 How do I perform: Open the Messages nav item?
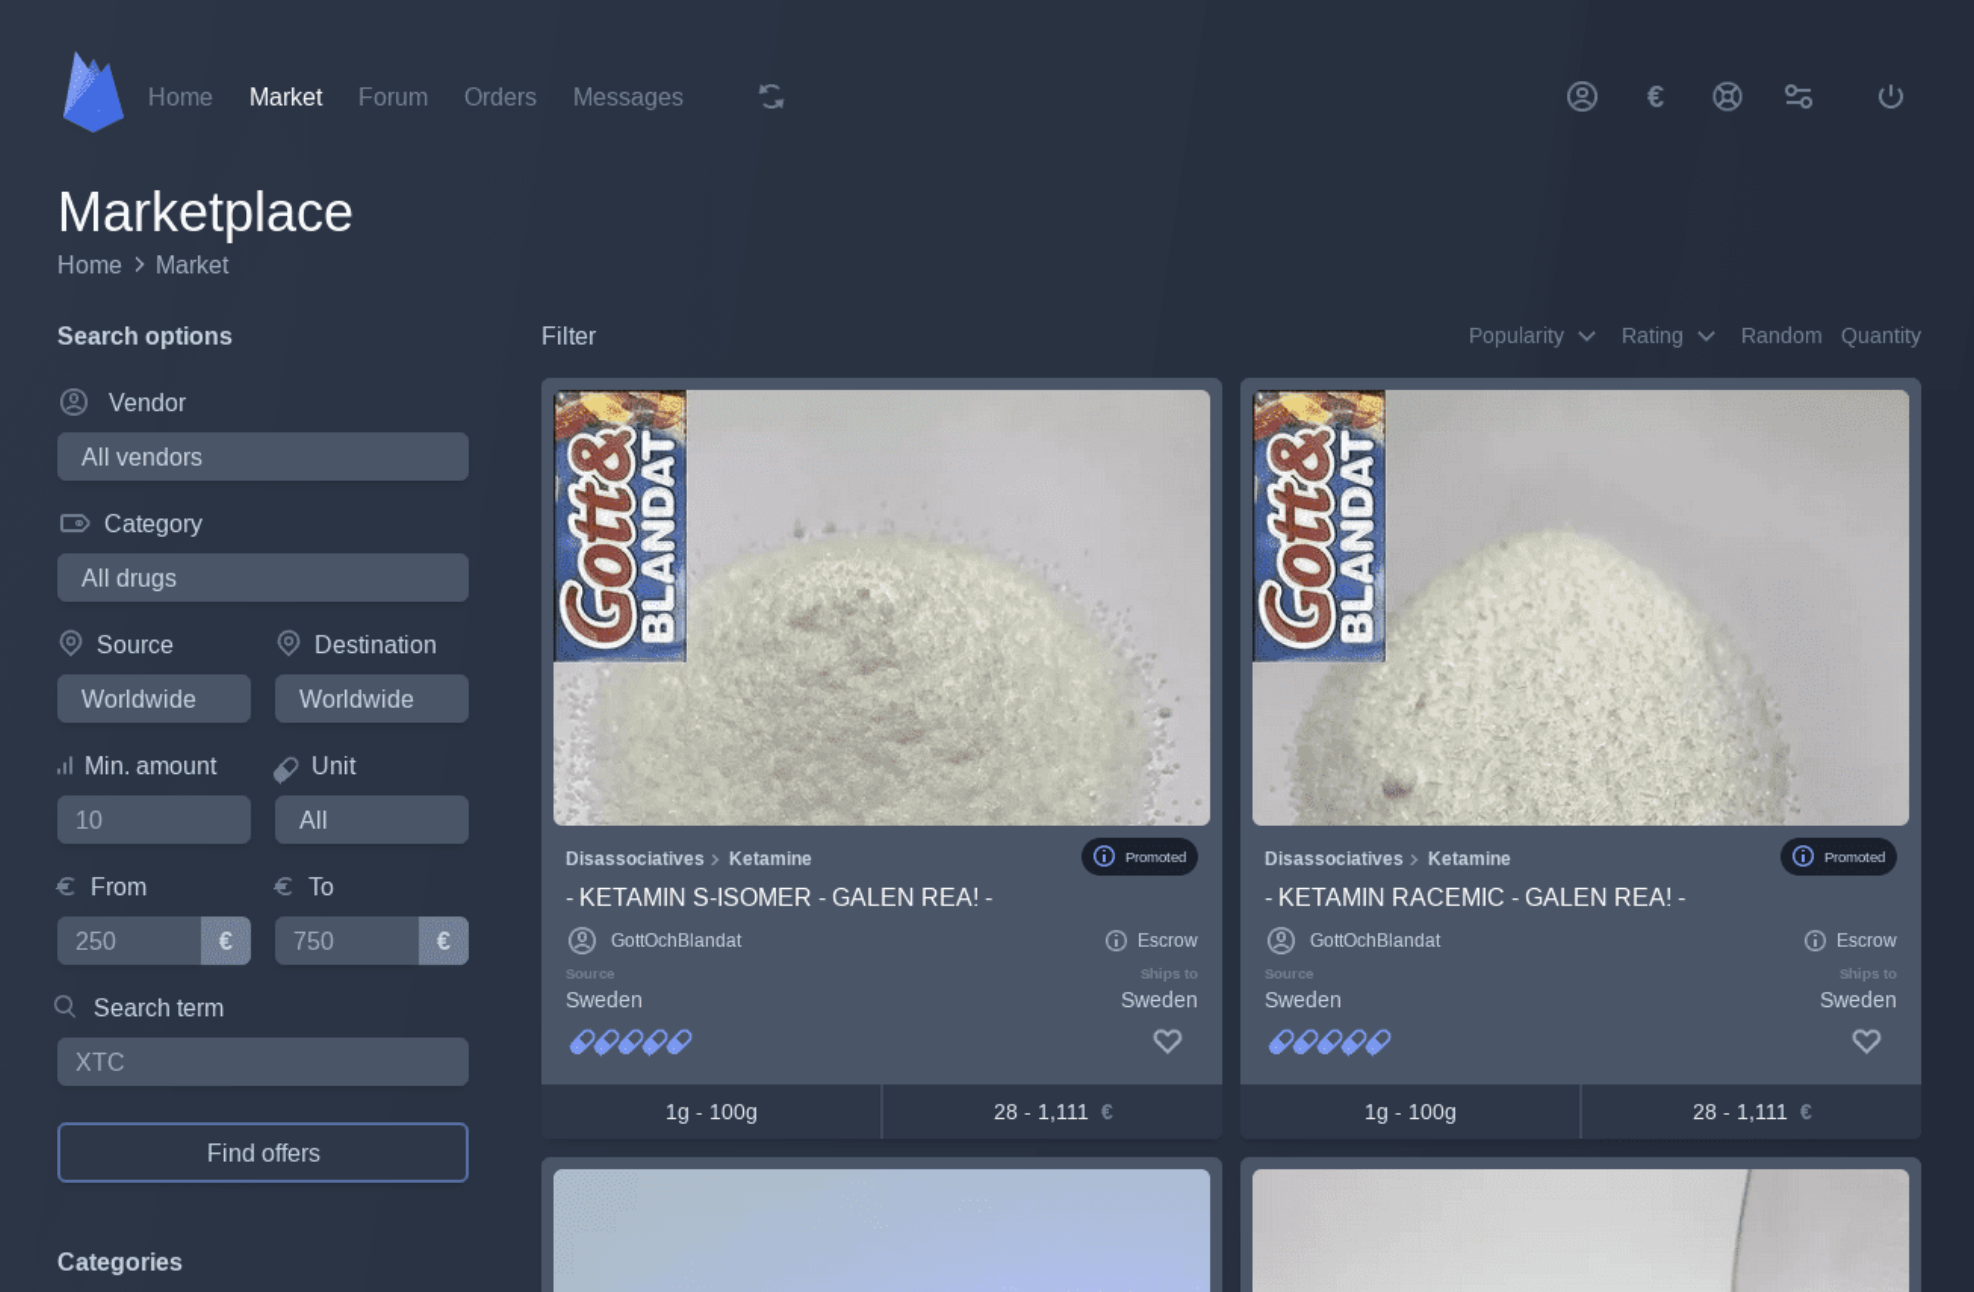pyautogui.click(x=627, y=97)
